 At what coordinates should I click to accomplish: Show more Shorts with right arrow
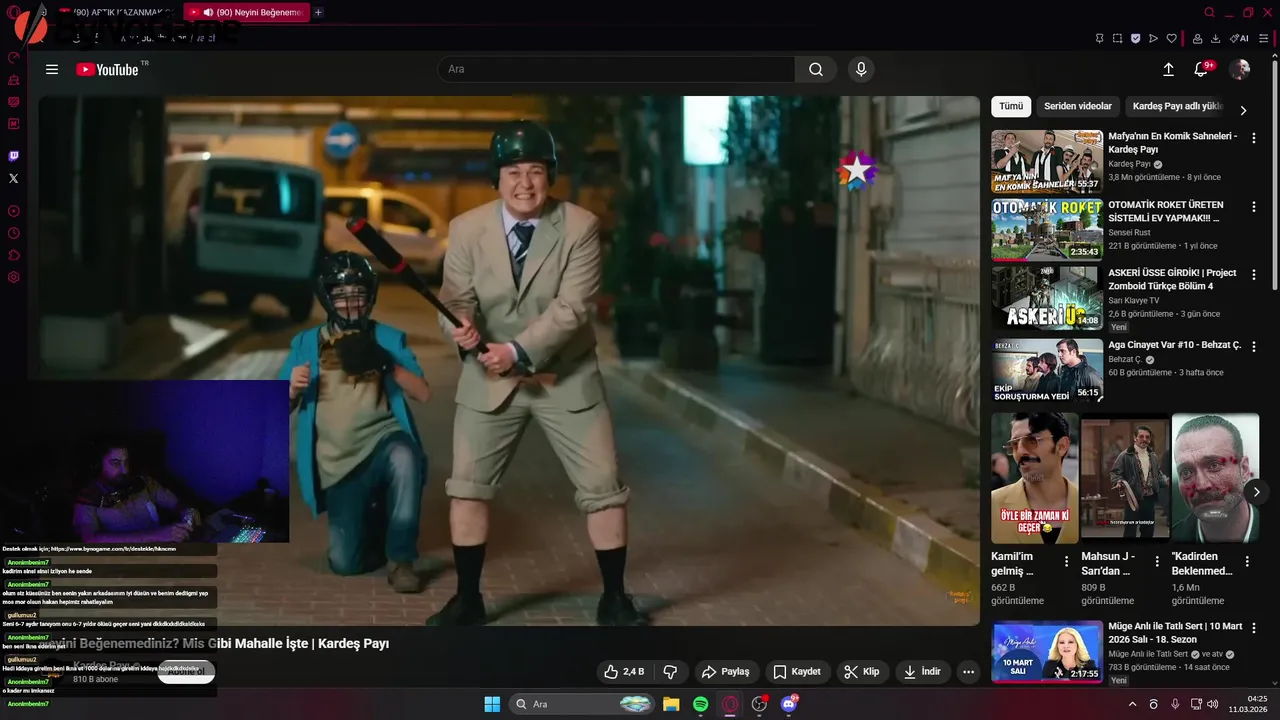point(1256,491)
